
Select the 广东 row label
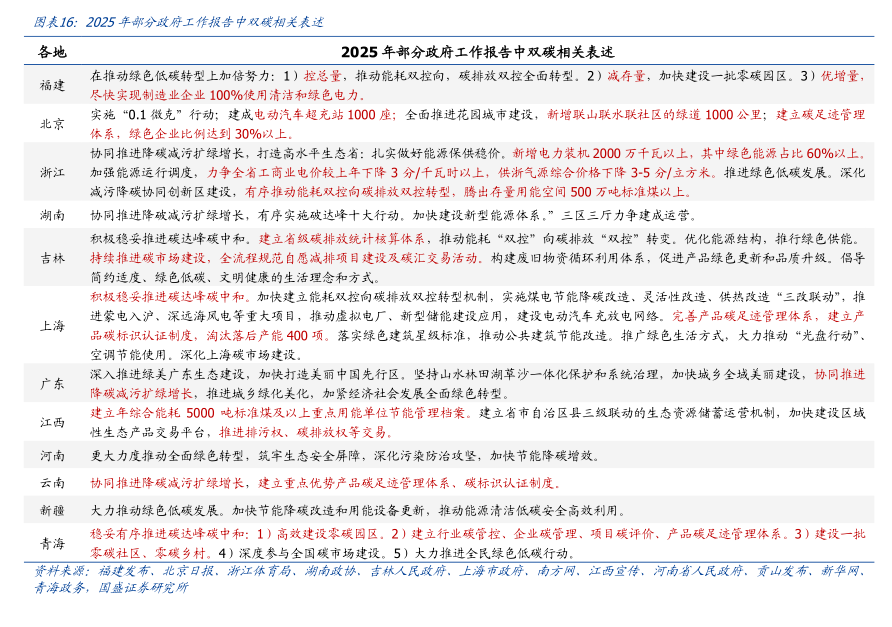52,383
